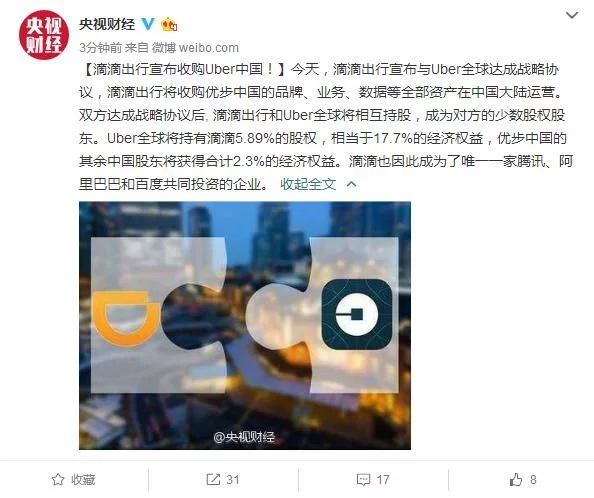594x498 pixels.
Task: Click the membership crown badge icon
Action: coord(169,25)
